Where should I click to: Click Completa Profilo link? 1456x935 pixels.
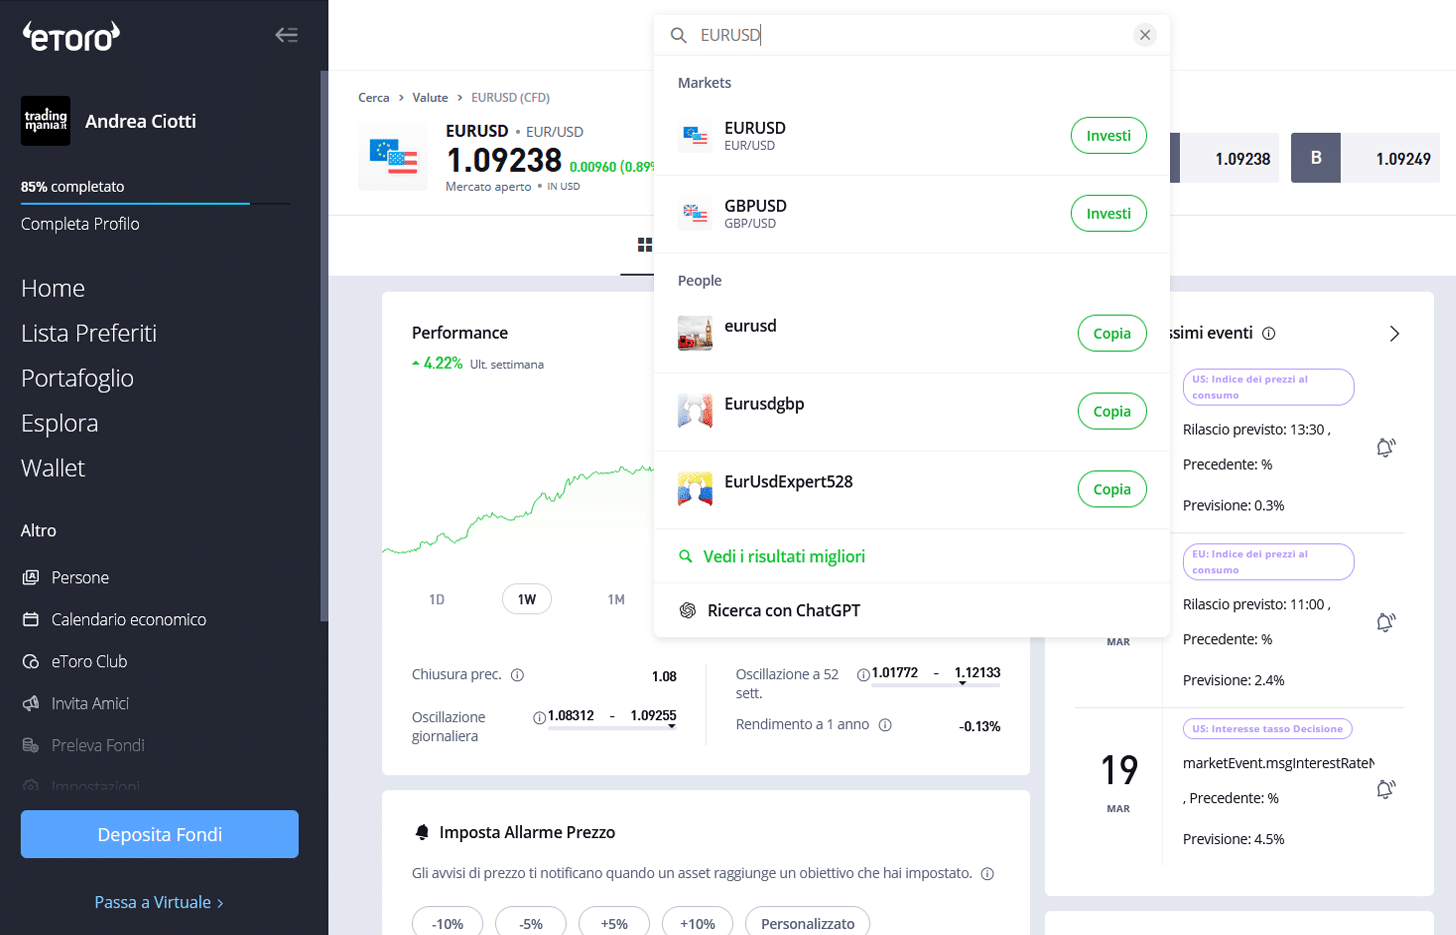(80, 224)
